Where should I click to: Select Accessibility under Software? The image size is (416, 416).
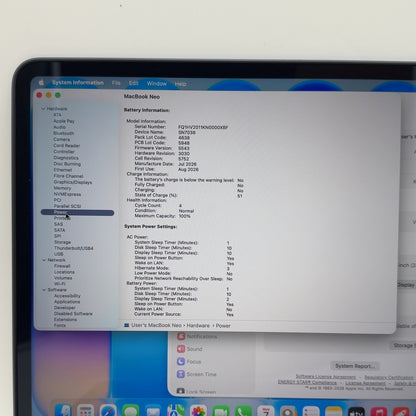pyautogui.click(x=67, y=296)
